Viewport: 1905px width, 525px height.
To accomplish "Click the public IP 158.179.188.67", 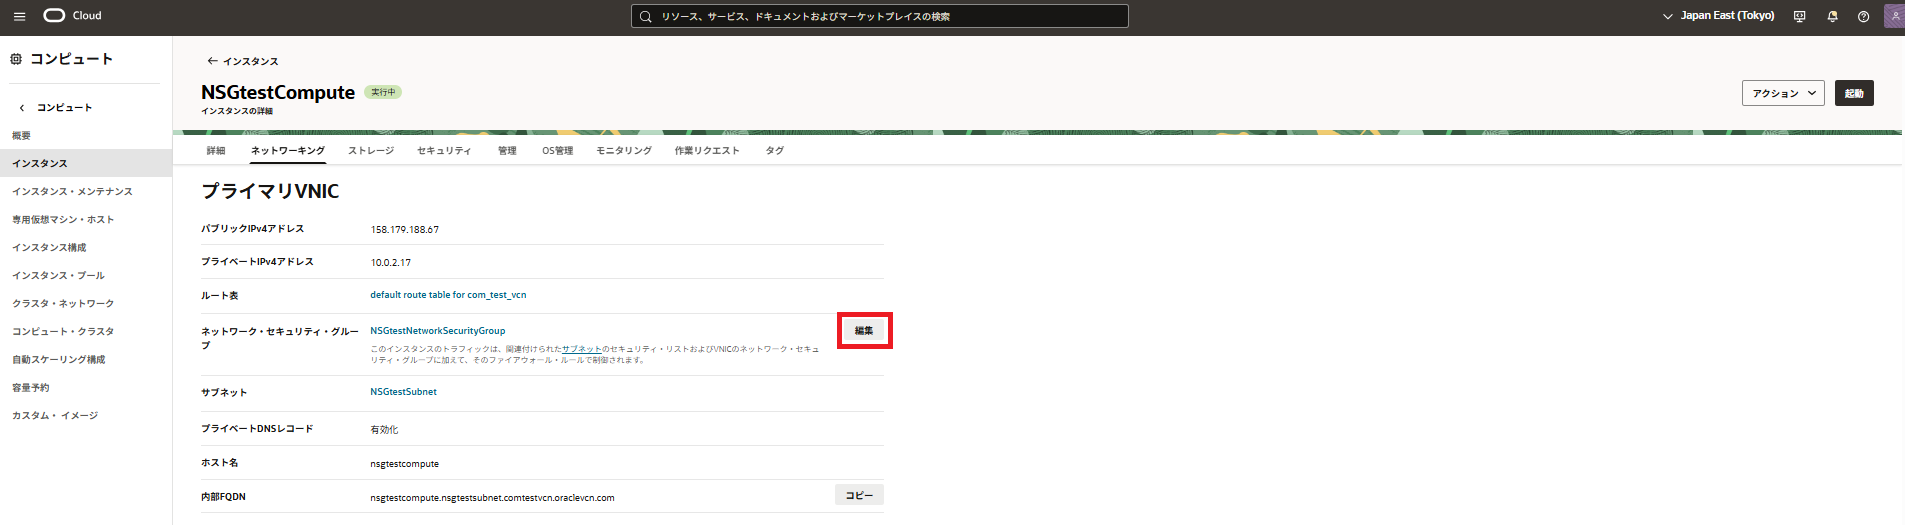I will pyautogui.click(x=405, y=230).
